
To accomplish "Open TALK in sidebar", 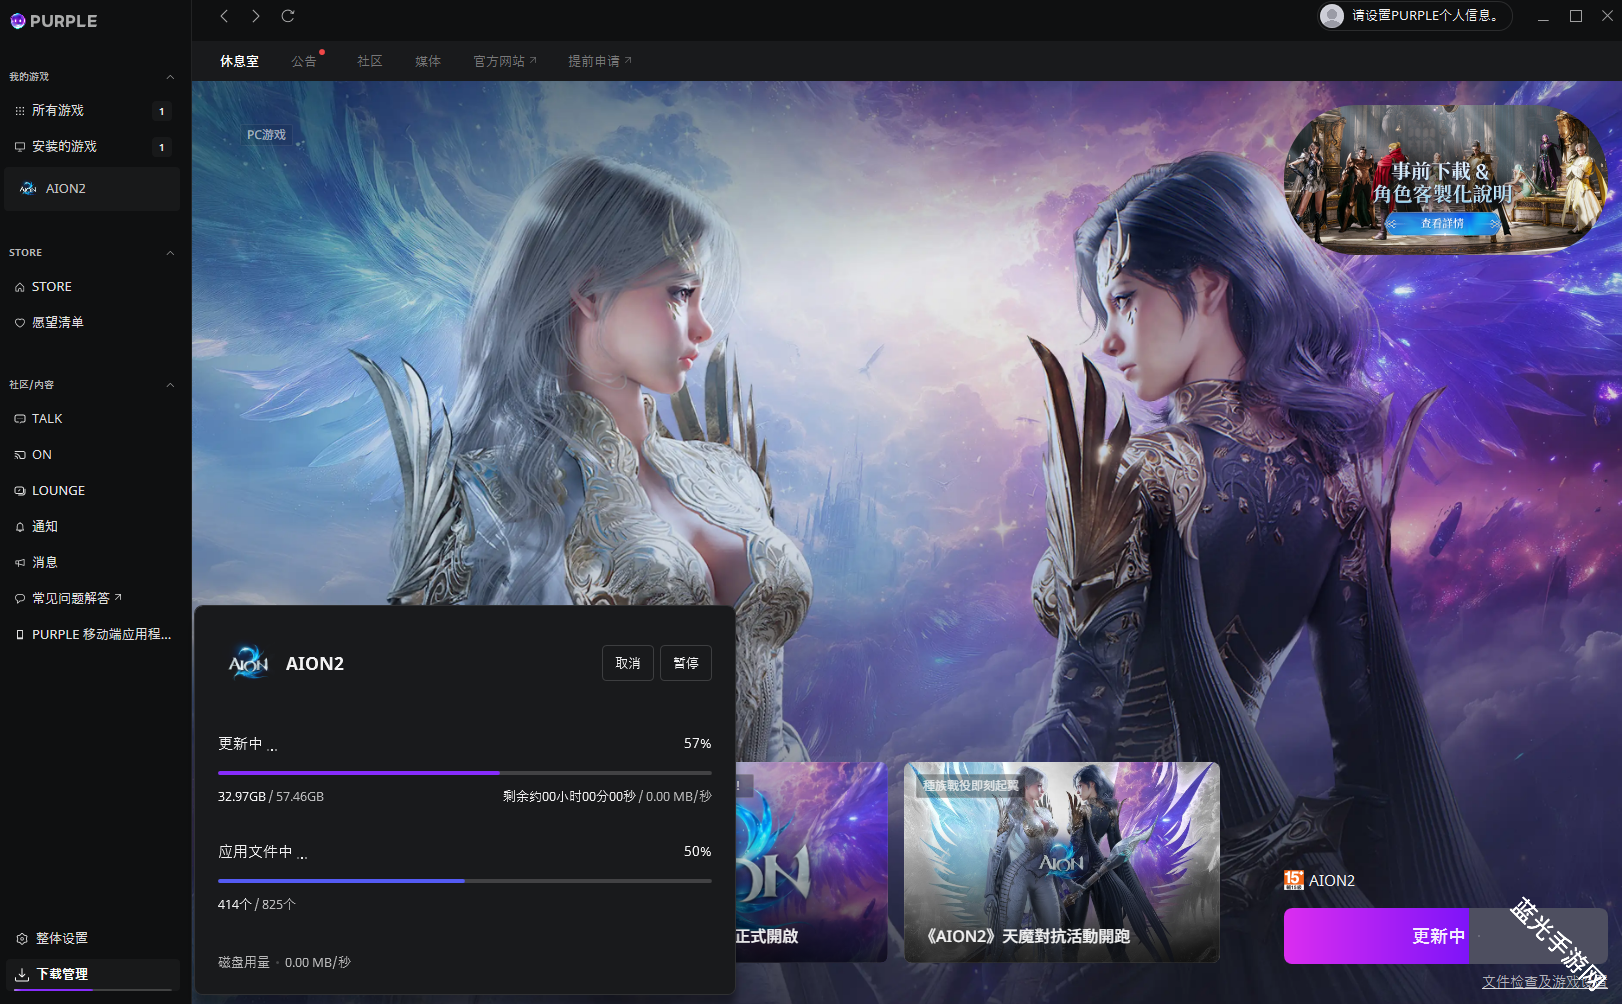I will [47, 419].
